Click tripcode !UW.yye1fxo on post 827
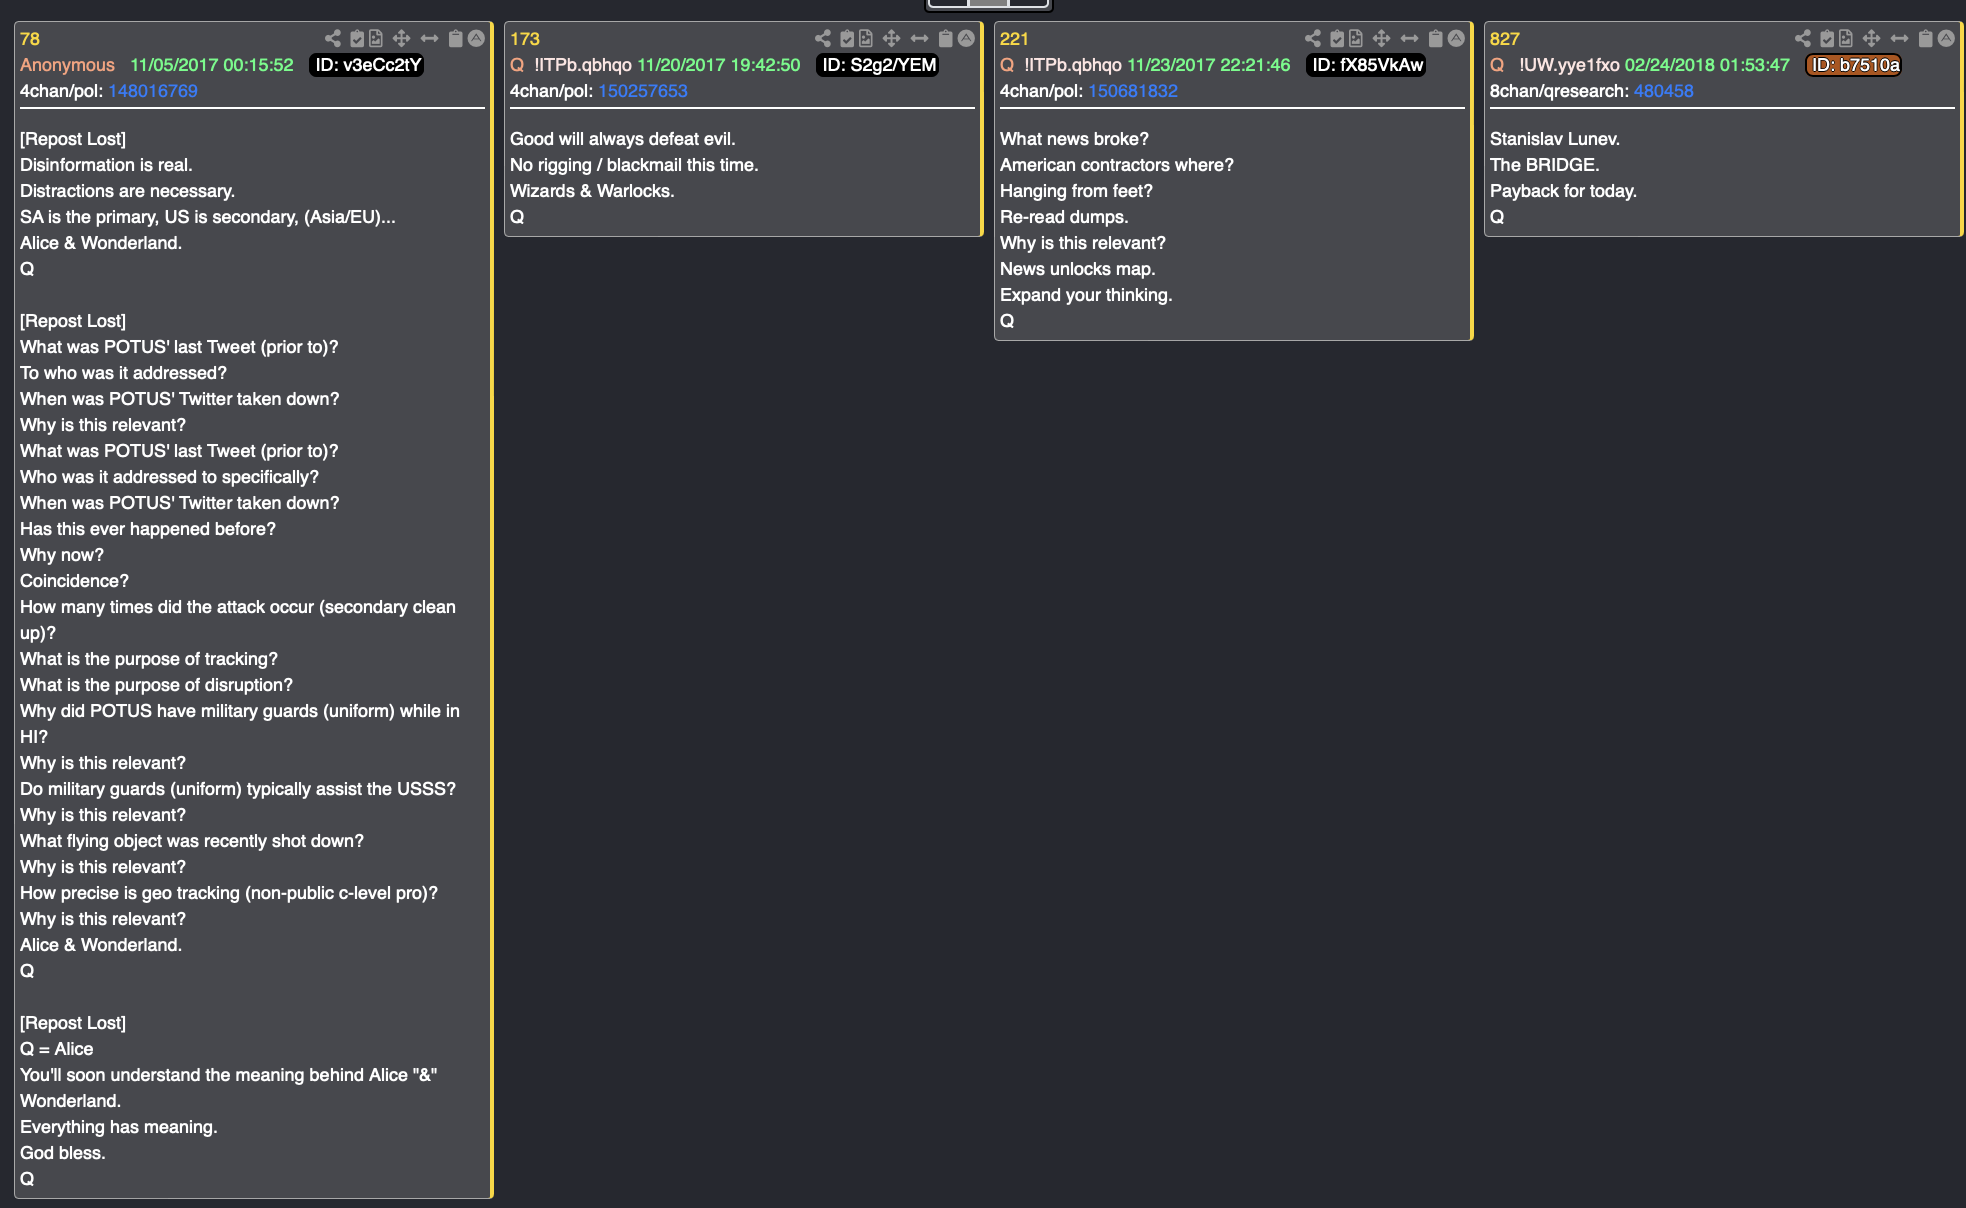The image size is (1966, 1208). 1569,65
